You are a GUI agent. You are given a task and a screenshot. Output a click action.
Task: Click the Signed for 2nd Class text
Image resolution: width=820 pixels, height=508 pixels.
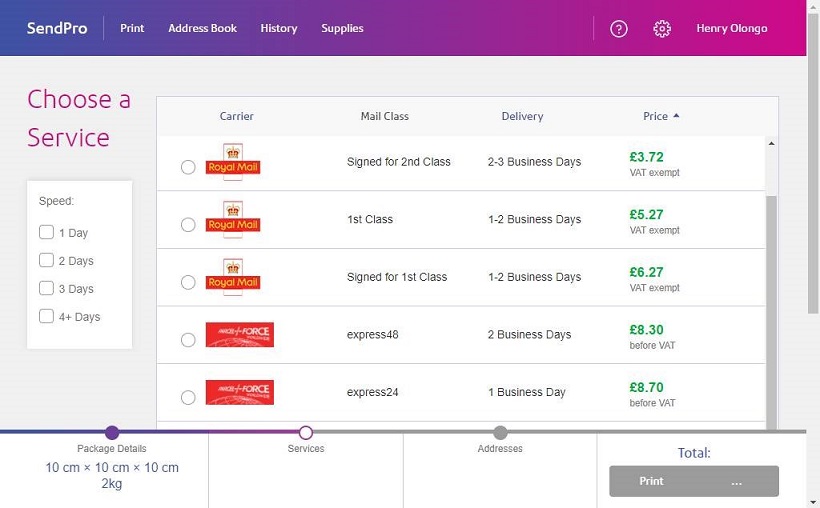point(398,162)
